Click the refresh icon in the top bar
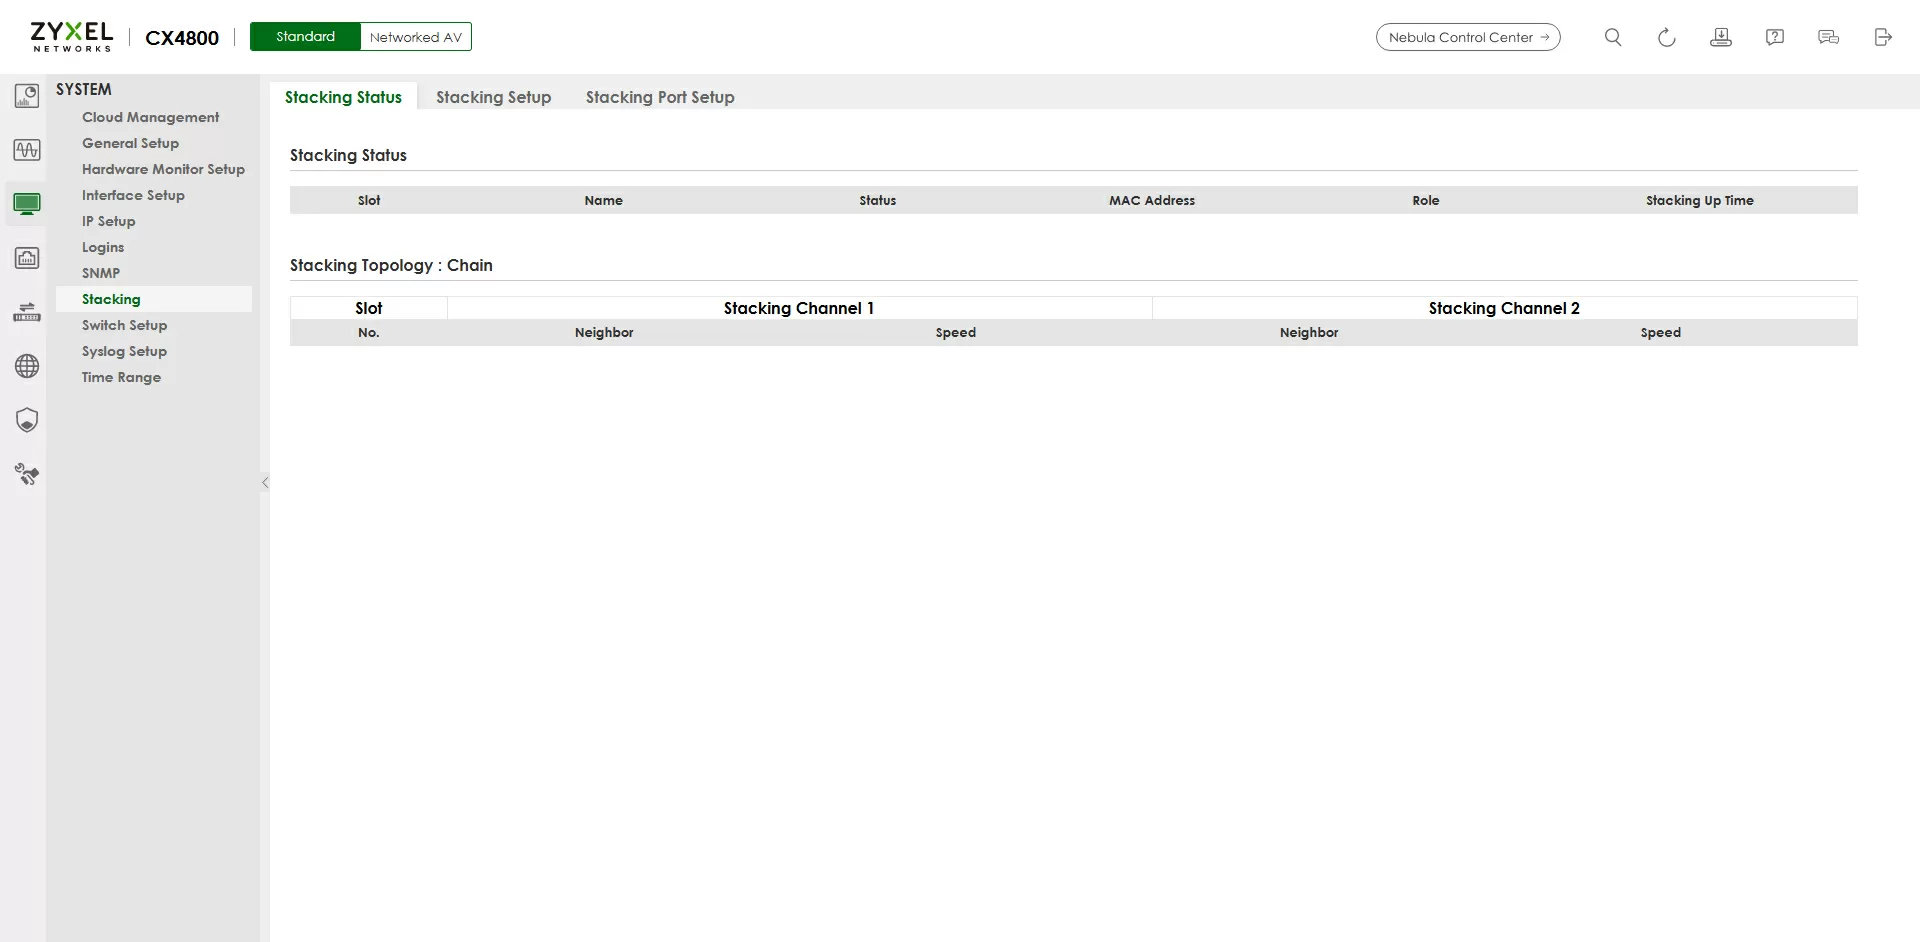 [1666, 37]
